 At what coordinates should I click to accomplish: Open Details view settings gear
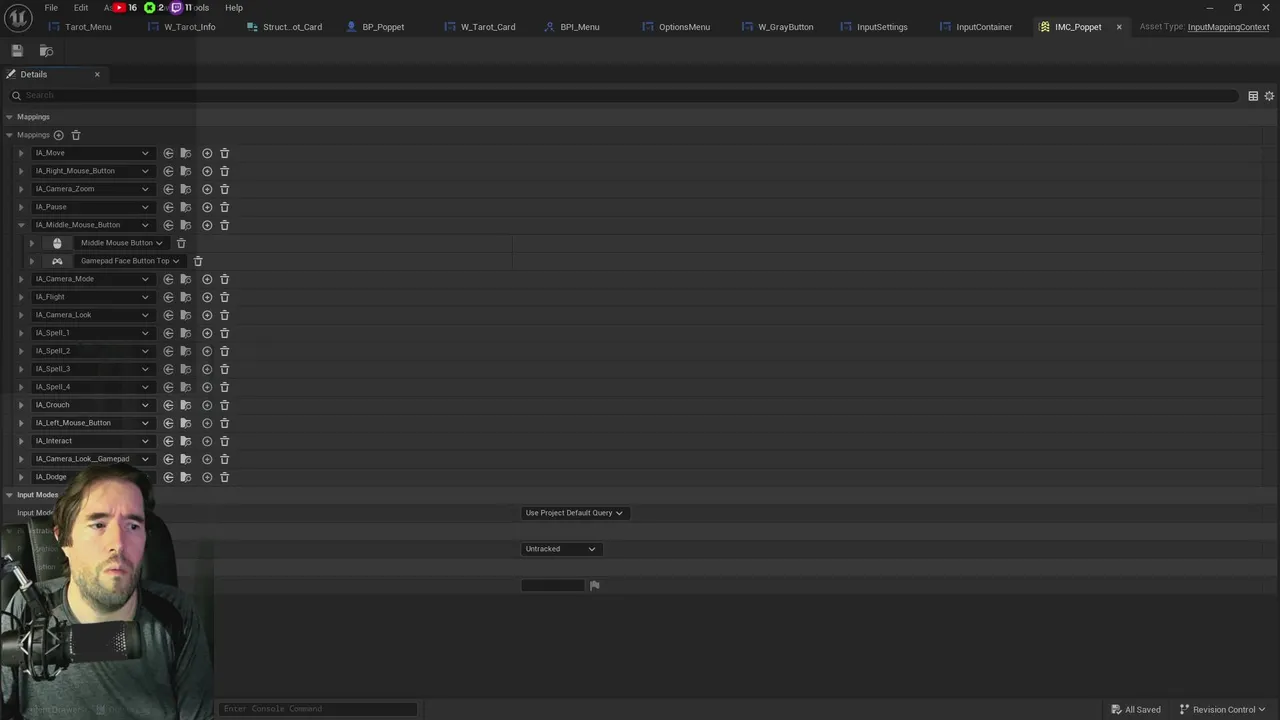(1269, 96)
